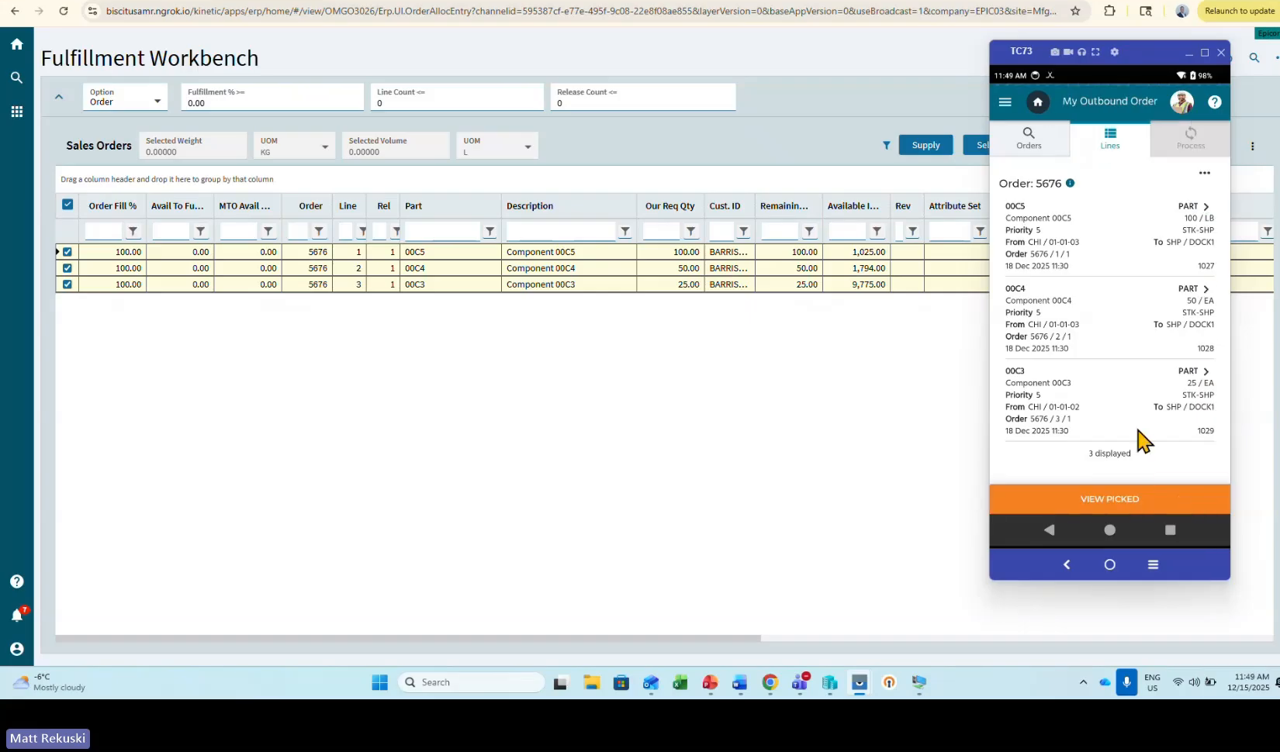Toggle the select-all checkbox in grid header
This screenshot has width=1280, height=752.
pyautogui.click(x=67, y=205)
